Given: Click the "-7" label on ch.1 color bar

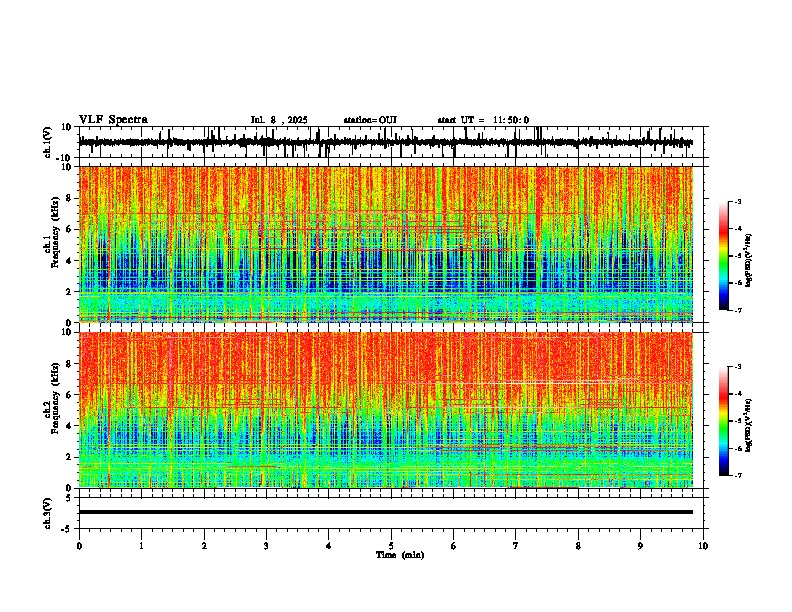Looking at the screenshot, I should (738, 310).
